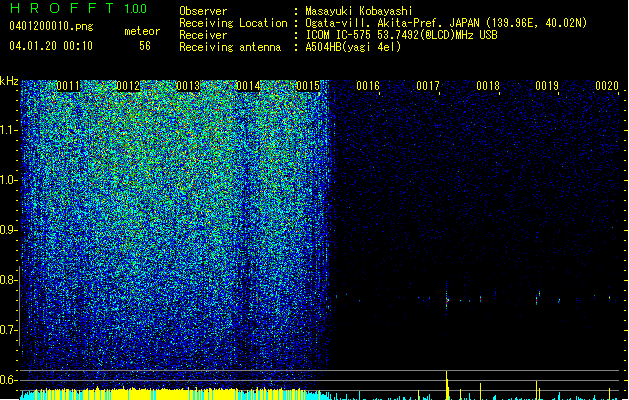The height and width of the screenshot is (400, 629).
Task: Select the ICOM IC-575 receiver details
Action: tap(402, 35)
